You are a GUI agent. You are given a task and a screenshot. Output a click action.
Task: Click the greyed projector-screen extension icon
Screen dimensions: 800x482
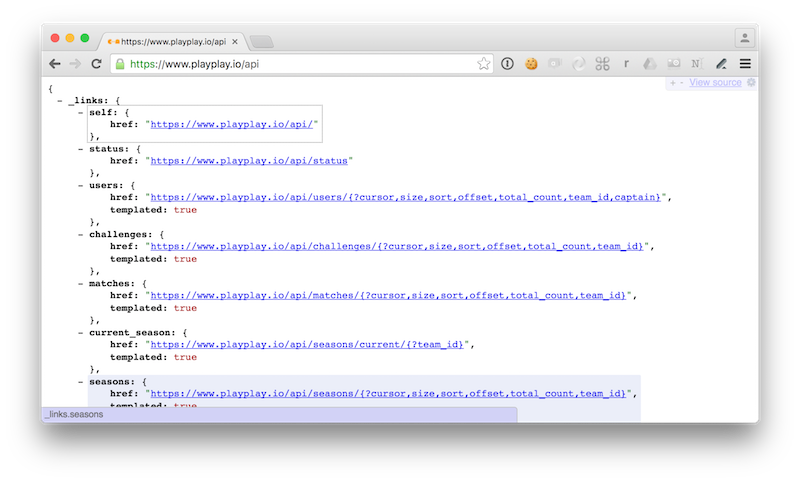(555, 63)
